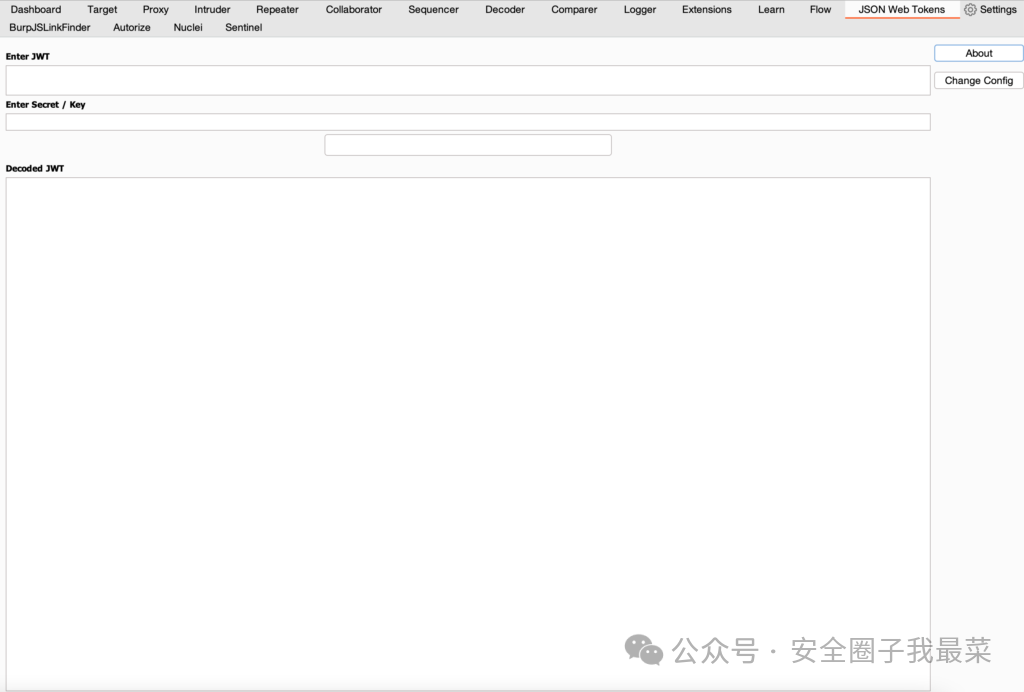Image resolution: width=1024 pixels, height=692 pixels.
Task: Click the empty status box below the key field
Action: (468, 145)
